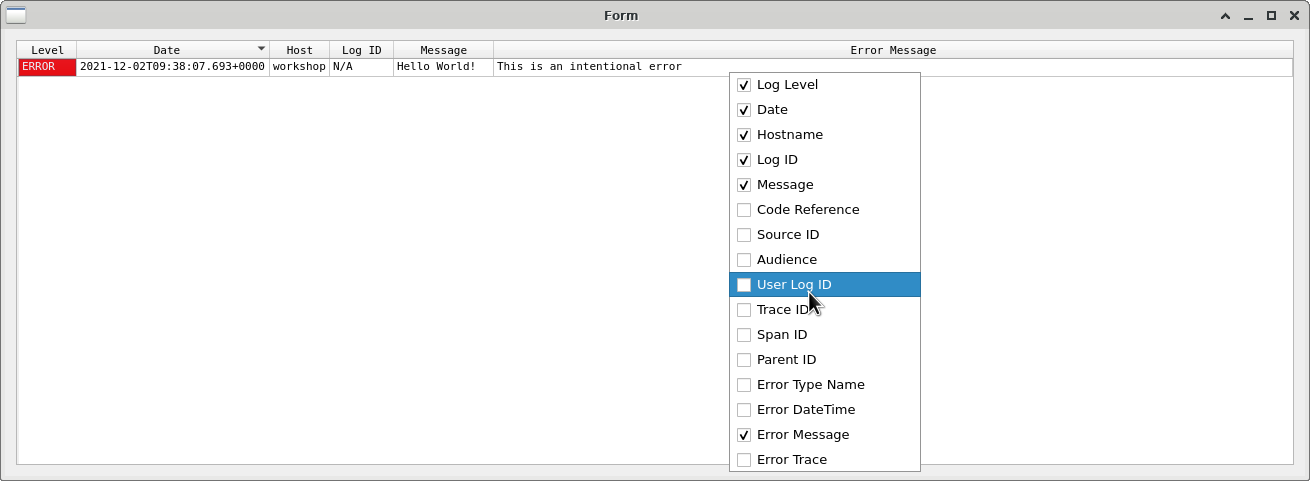Click the red ERROR level cell
This screenshot has width=1310, height=481.
point(47,67)
